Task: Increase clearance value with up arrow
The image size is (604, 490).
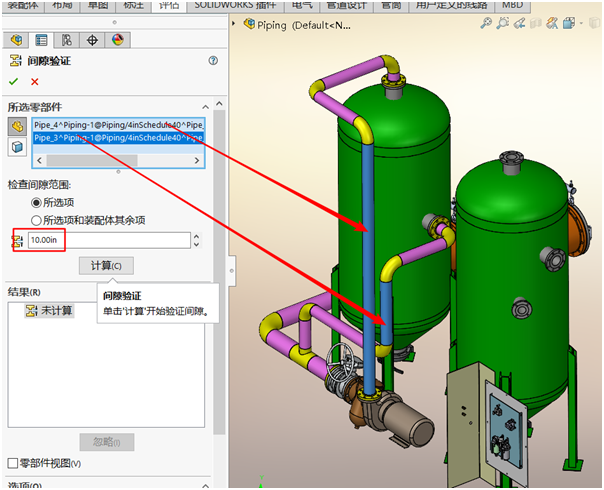Action: (x=196, y=236)
